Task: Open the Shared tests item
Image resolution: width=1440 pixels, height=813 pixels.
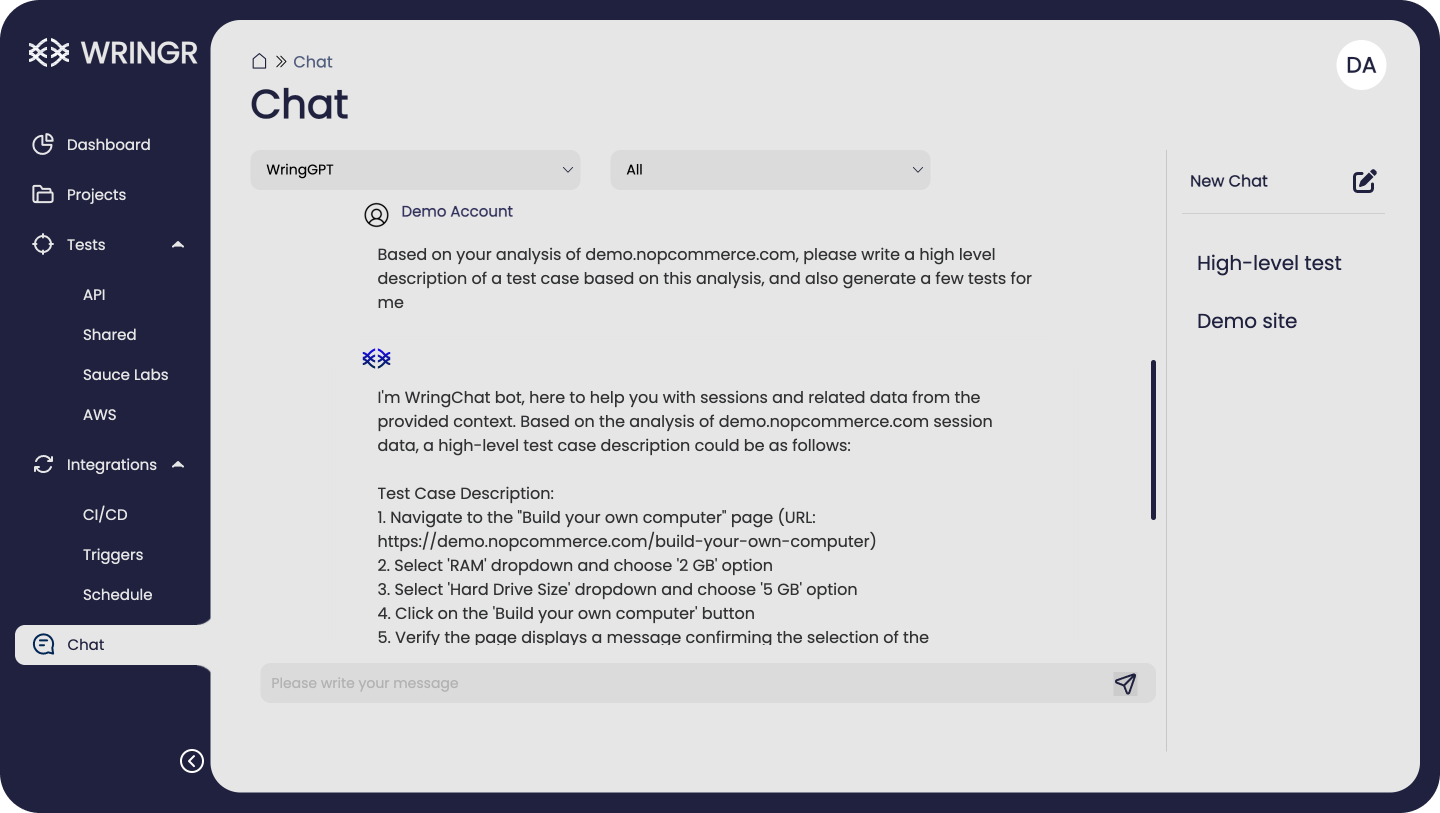Action: [110, 335]
